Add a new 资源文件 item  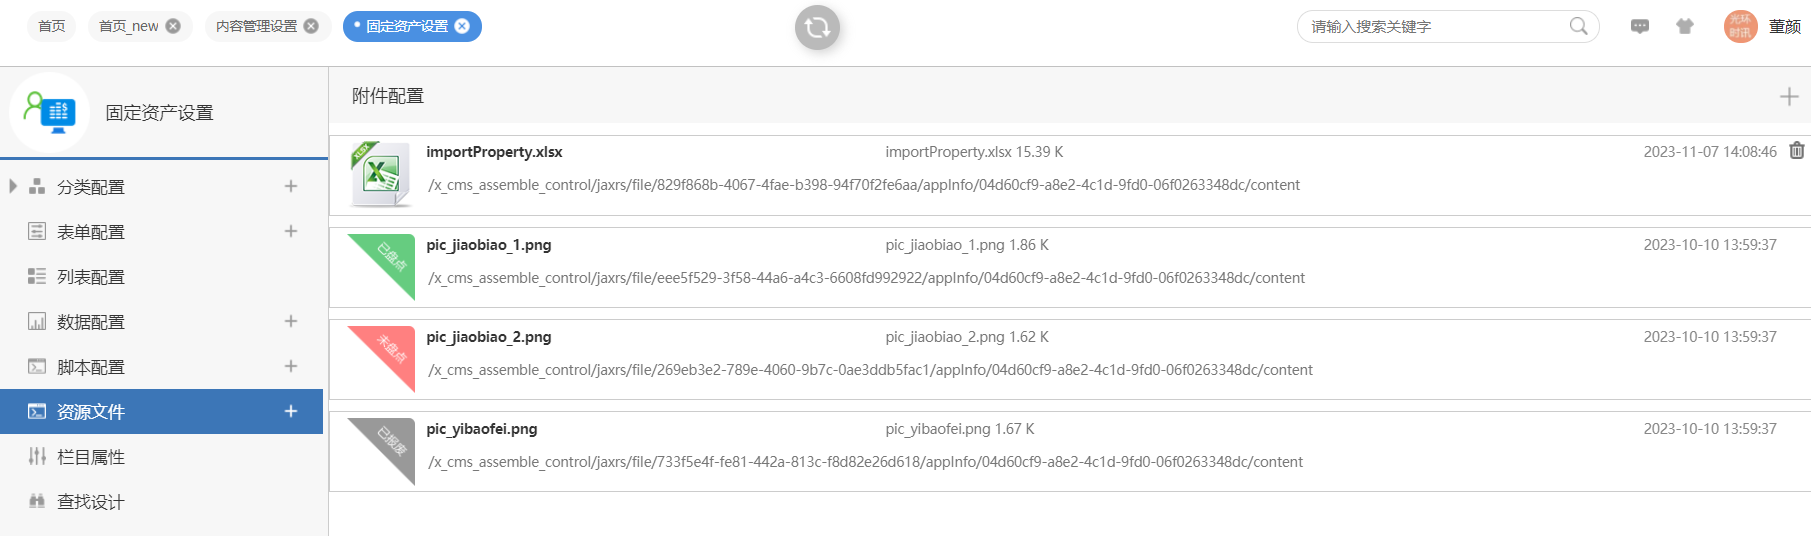(291, 411)
